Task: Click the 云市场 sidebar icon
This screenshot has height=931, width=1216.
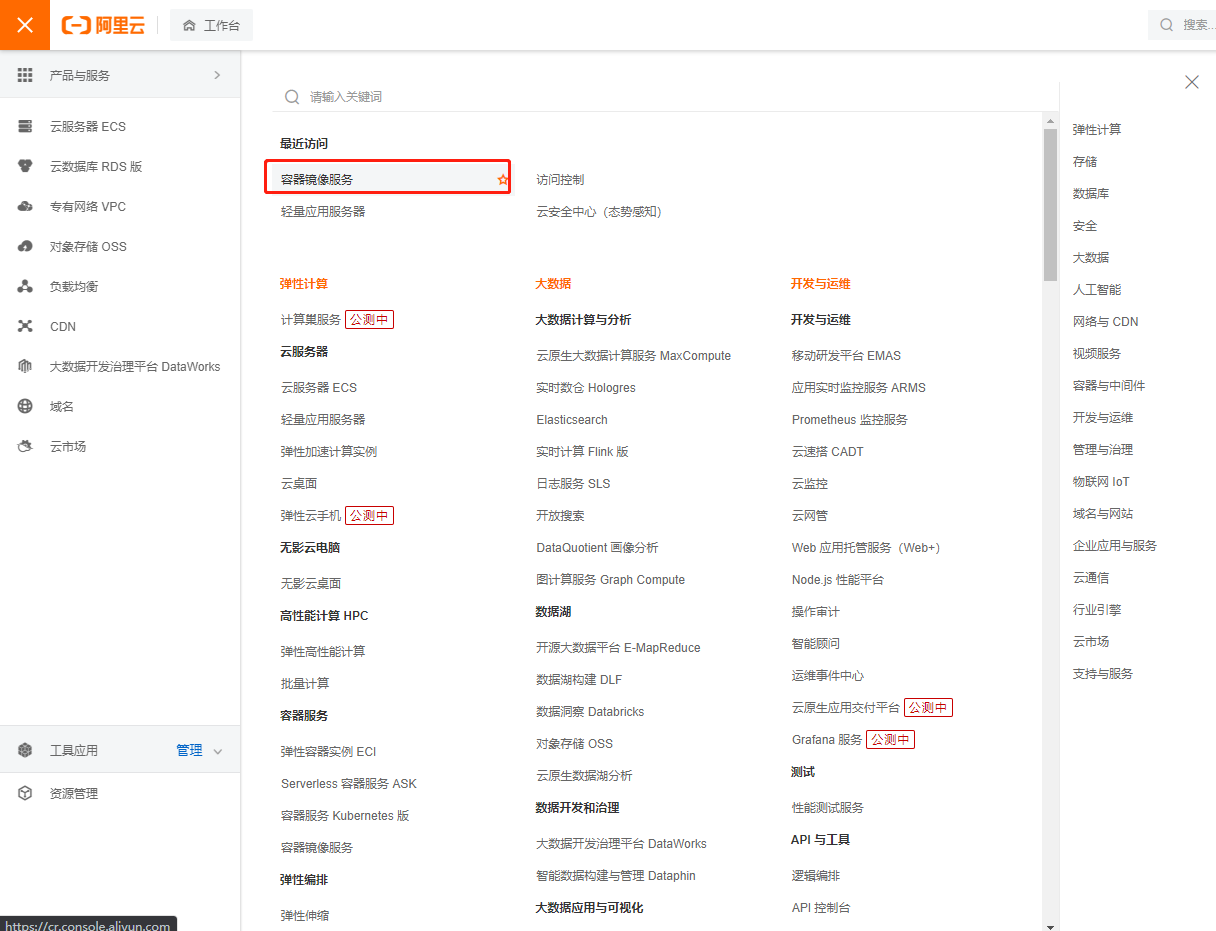Action: (x=26, y=446)
